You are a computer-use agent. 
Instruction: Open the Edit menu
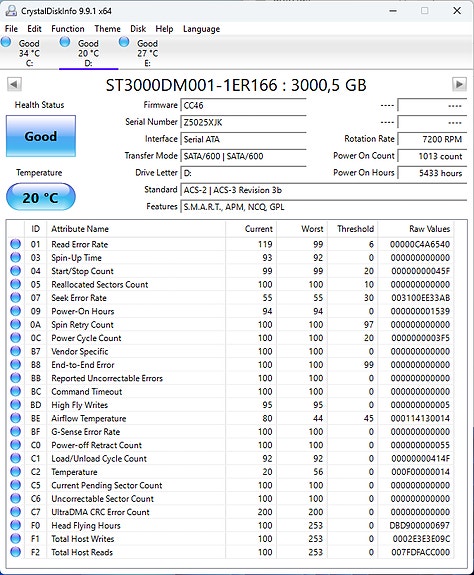pos(34,29)
